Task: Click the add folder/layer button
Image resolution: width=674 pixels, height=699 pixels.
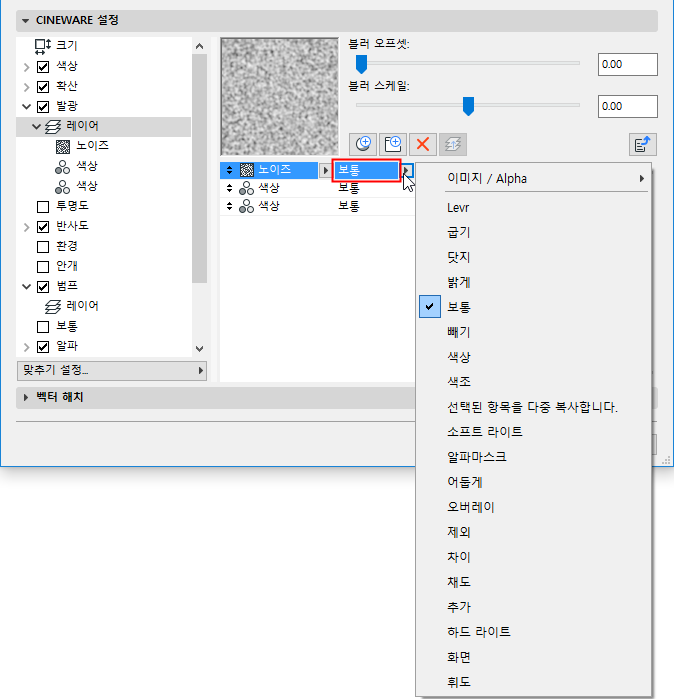Action: pyautogui.click(x=393, y=144)
